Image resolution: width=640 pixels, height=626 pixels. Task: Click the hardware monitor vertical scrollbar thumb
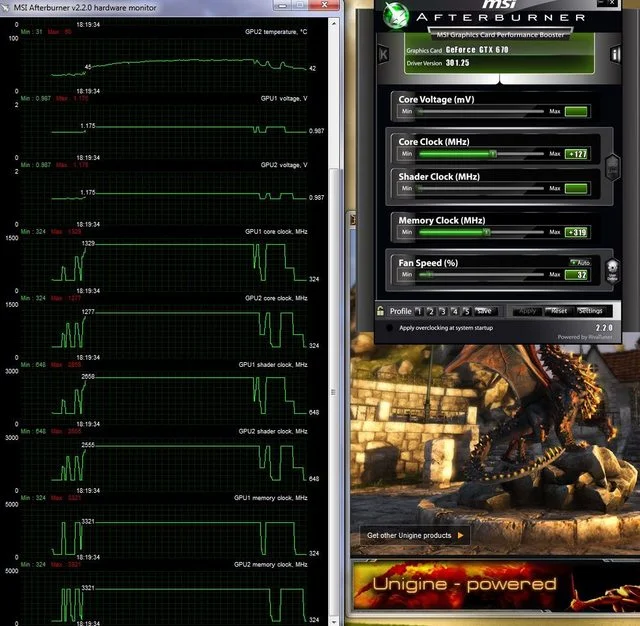[333, 392]
